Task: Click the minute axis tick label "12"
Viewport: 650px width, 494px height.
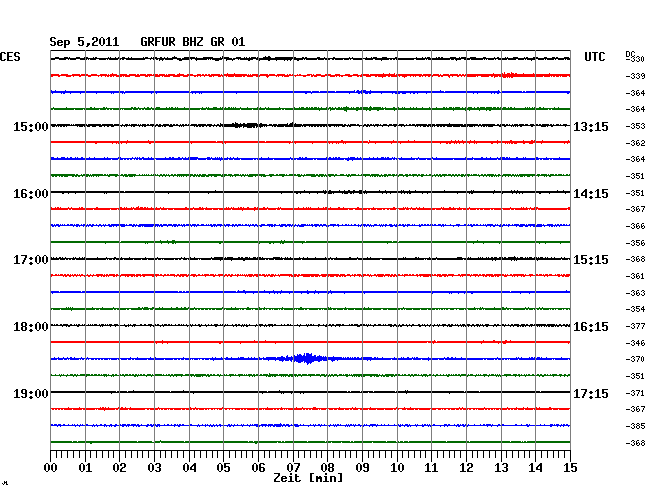Action: pyautogui.click(x=466, y=467)
